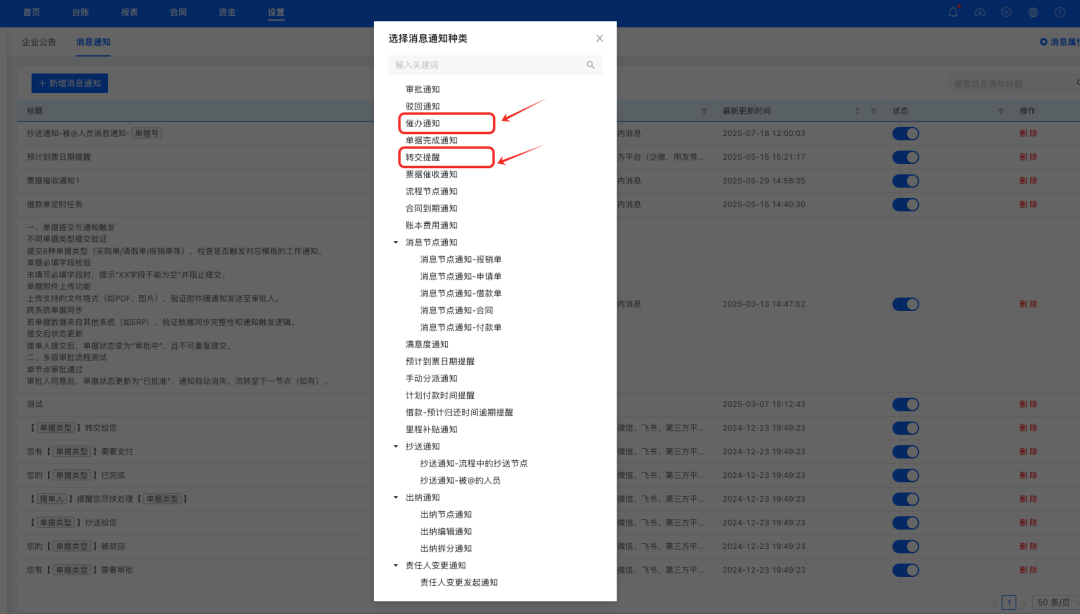Click the cube package icon in top bar
Viewport: 1080px width, 614px height.
1006,12
